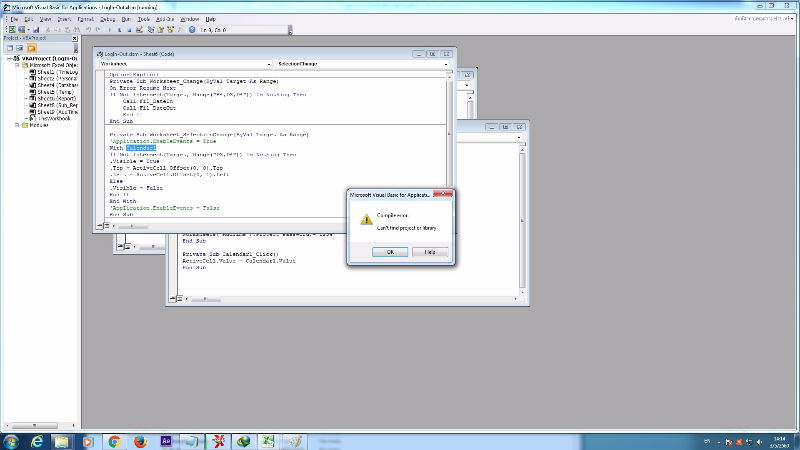Toggle Folders view in Project panel

[x=31, y=47]
